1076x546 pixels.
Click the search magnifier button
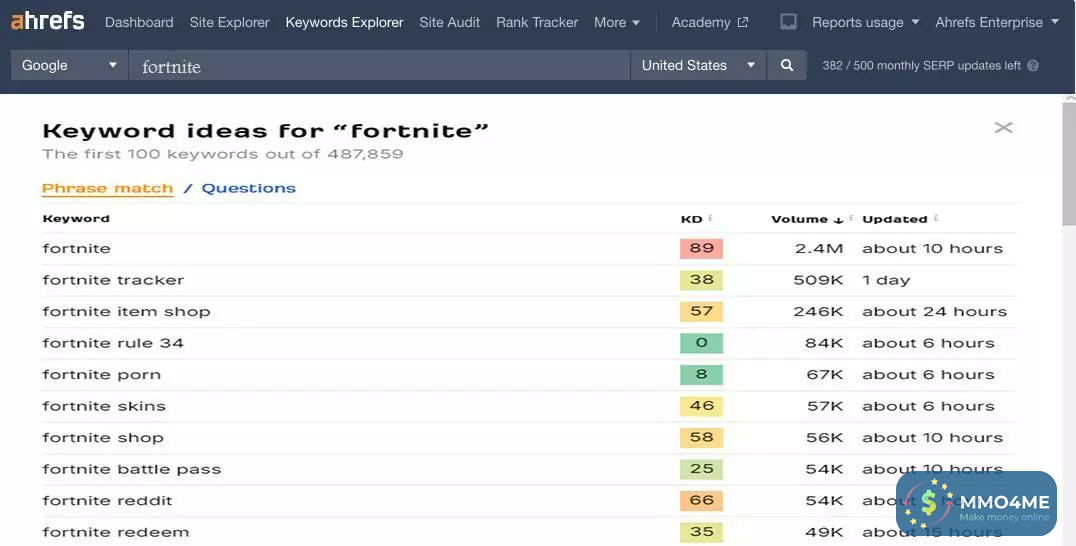tap(787, 66)
